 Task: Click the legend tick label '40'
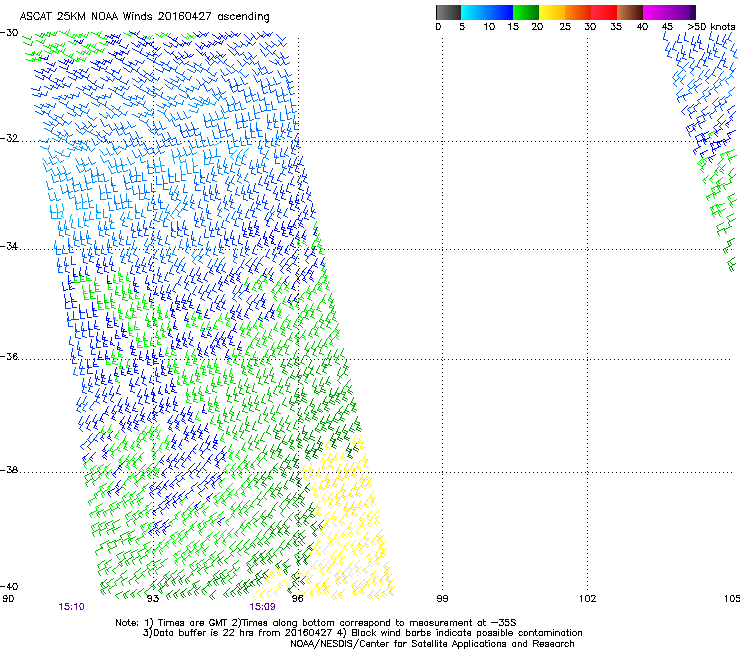[642, 27]
